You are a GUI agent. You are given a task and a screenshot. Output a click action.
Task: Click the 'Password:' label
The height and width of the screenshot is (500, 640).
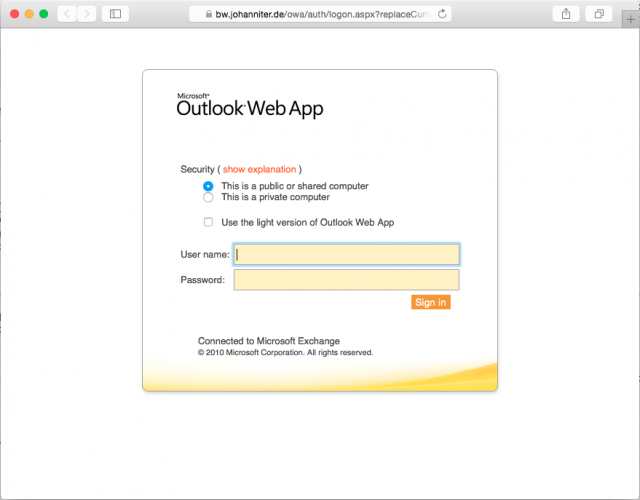point(202,280)
